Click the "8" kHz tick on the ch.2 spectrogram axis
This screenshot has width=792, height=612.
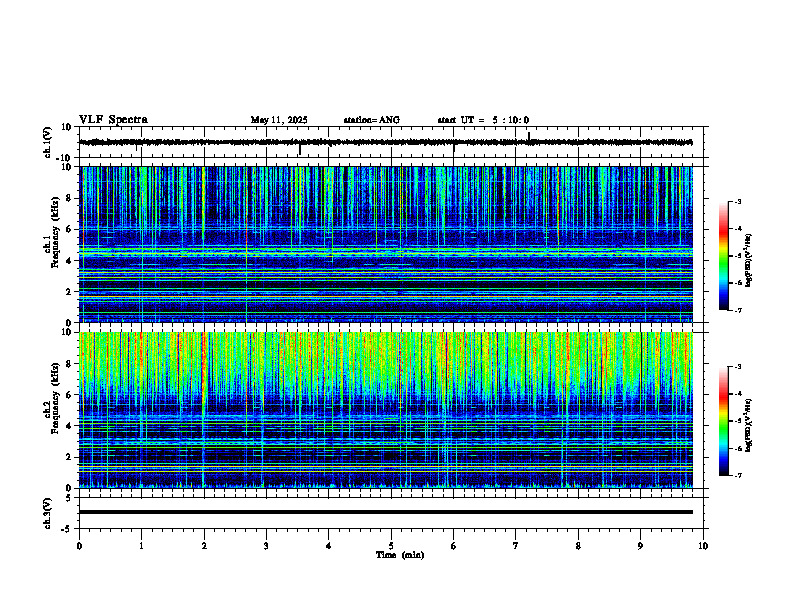click(70, 364)
